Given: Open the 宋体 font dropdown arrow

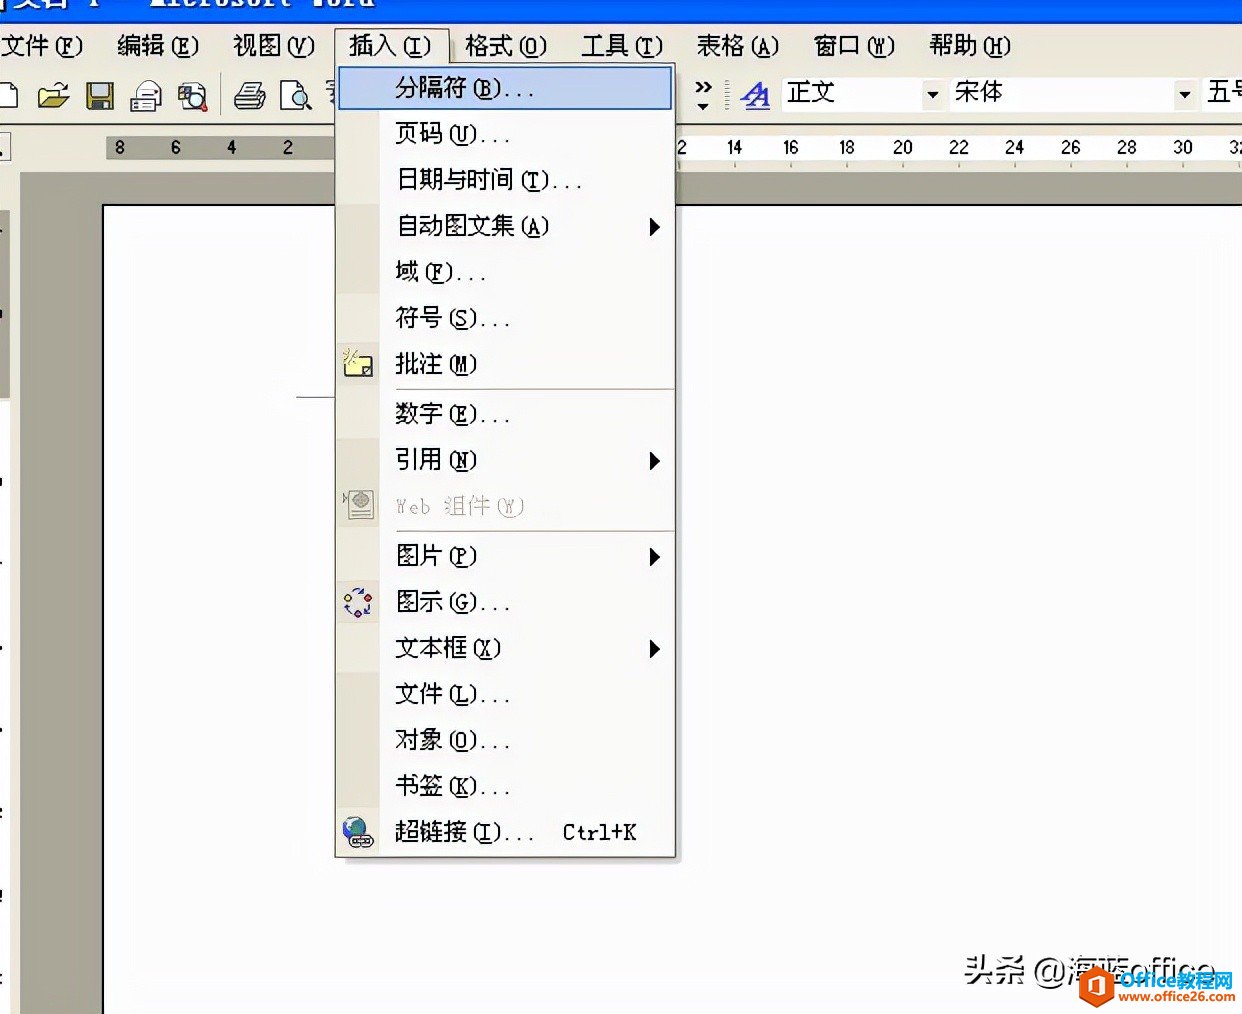Looking at the screenshot, I should point(1185,95).
